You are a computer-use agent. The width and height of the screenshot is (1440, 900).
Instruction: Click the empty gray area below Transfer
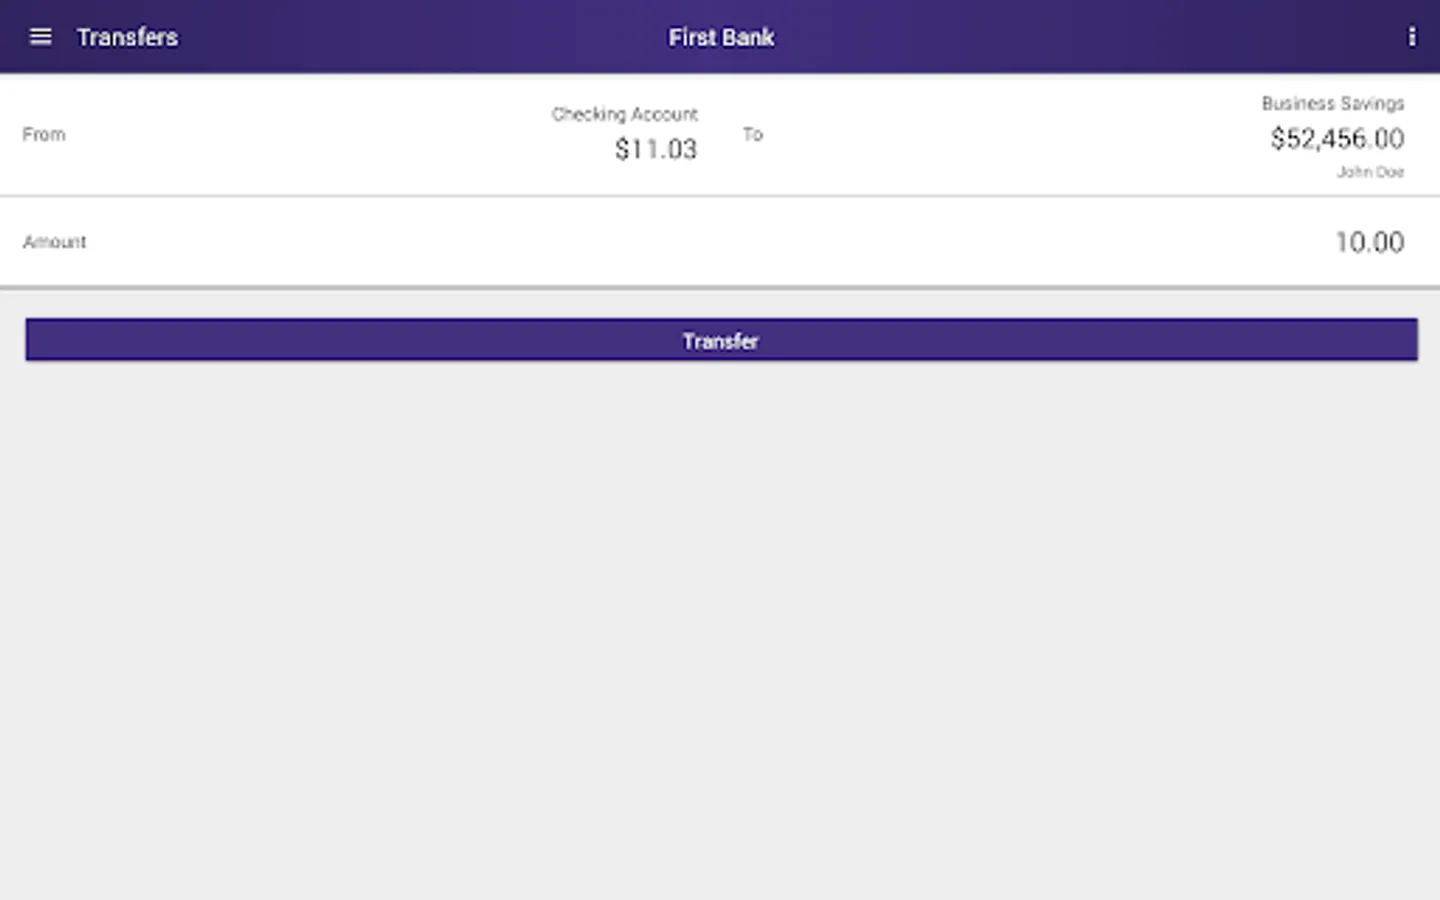coord(720,630)
